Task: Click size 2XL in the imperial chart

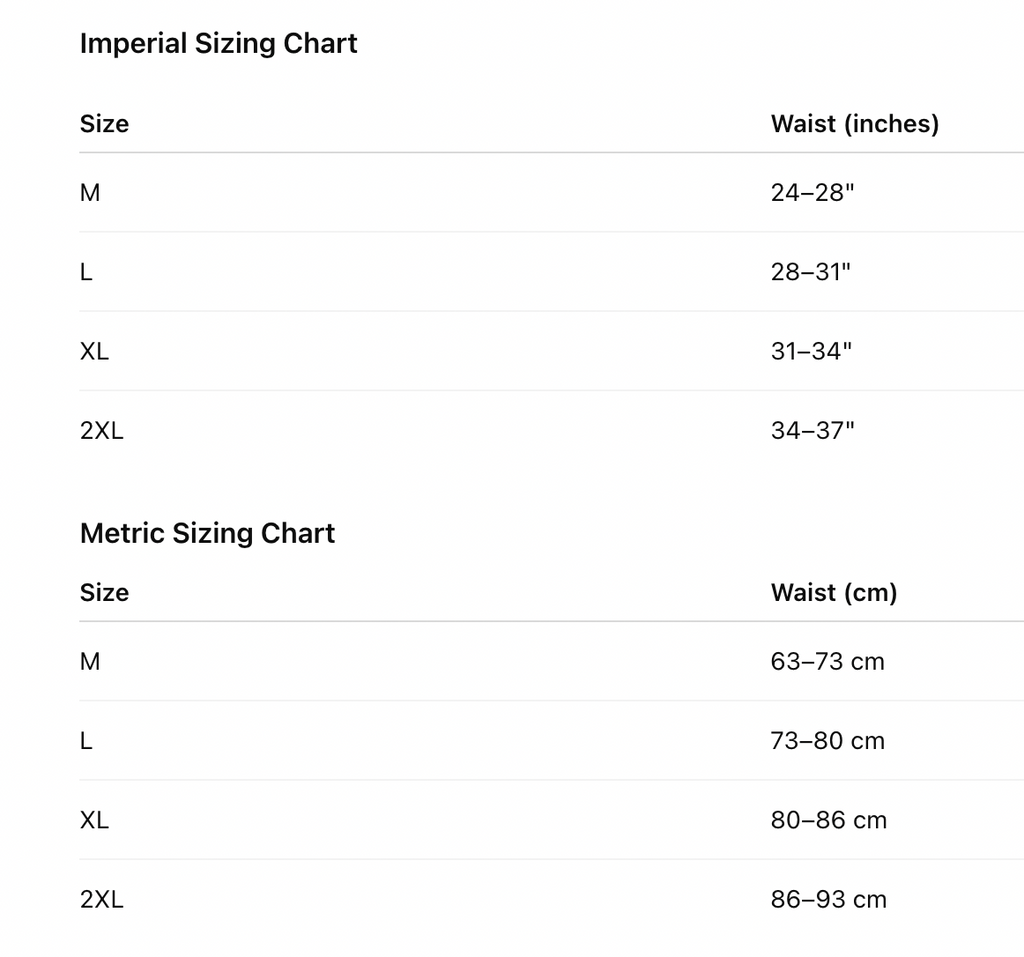Action: click(x=101, y=431)
